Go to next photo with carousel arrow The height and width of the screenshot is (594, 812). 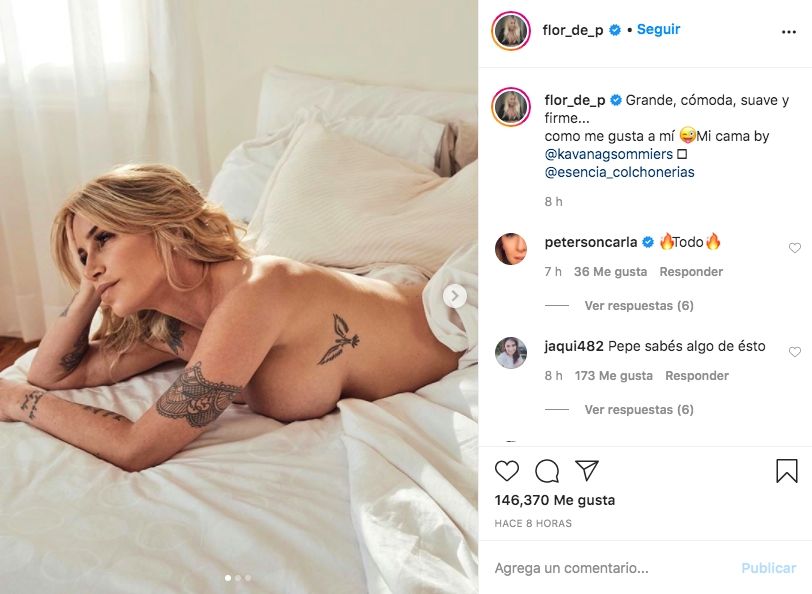(455, 296)
